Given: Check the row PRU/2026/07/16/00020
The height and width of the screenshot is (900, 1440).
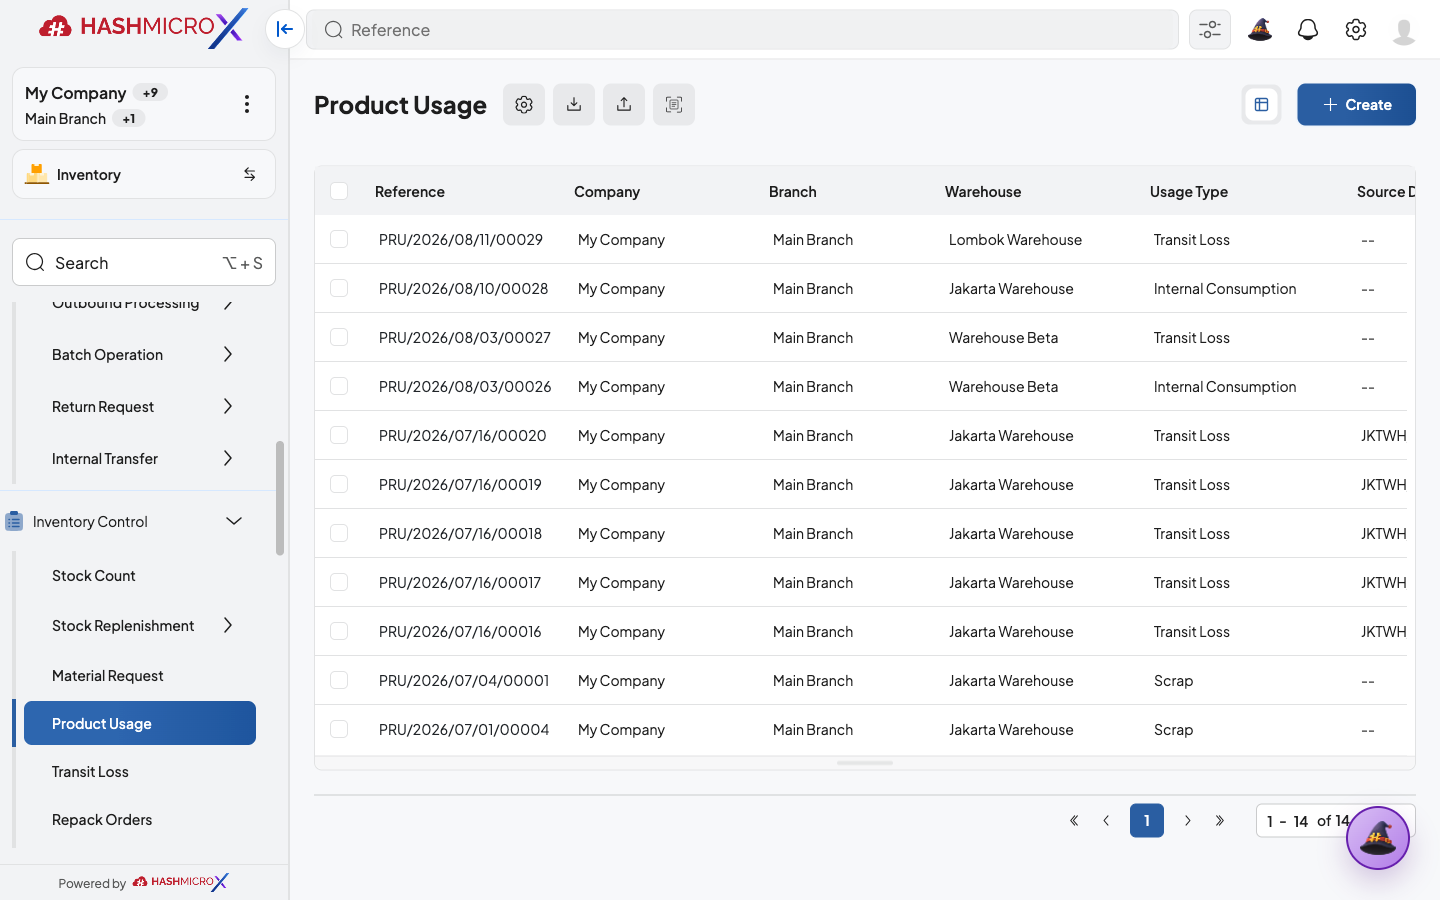Looking at the screenshot, I should (x=339, y=435).
